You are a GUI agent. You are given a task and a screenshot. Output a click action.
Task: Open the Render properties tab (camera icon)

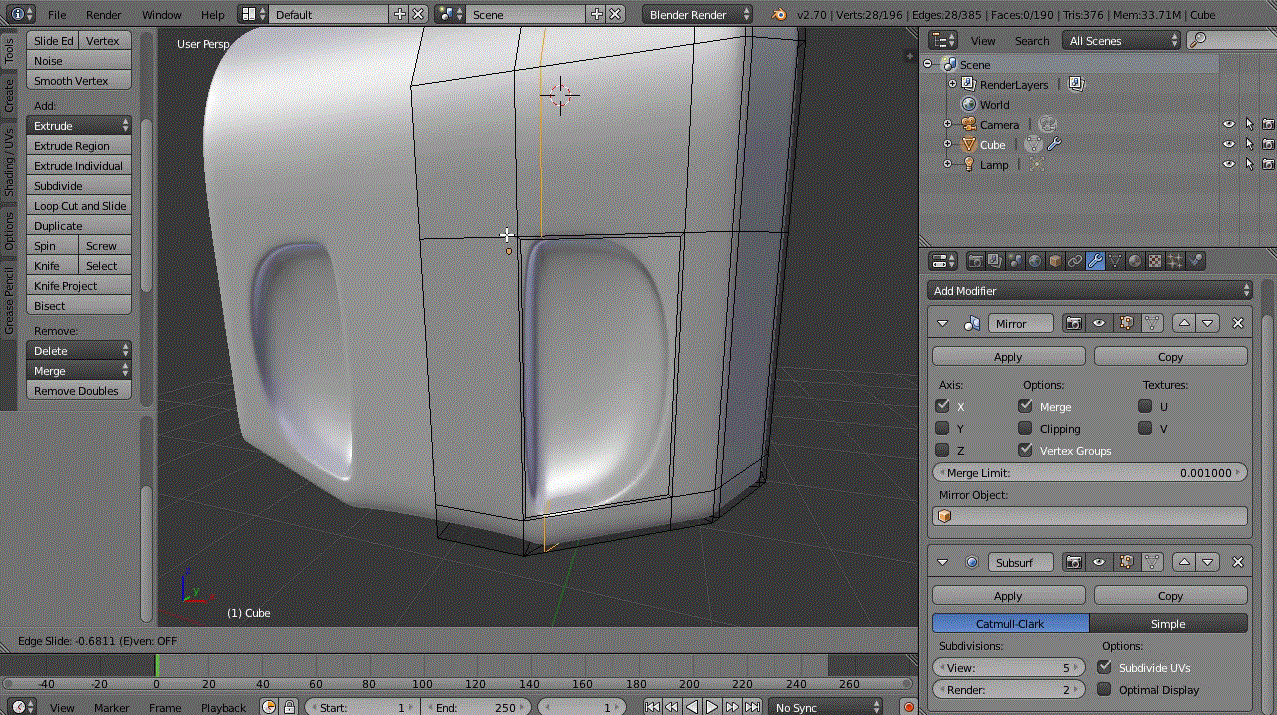(975, 261)
